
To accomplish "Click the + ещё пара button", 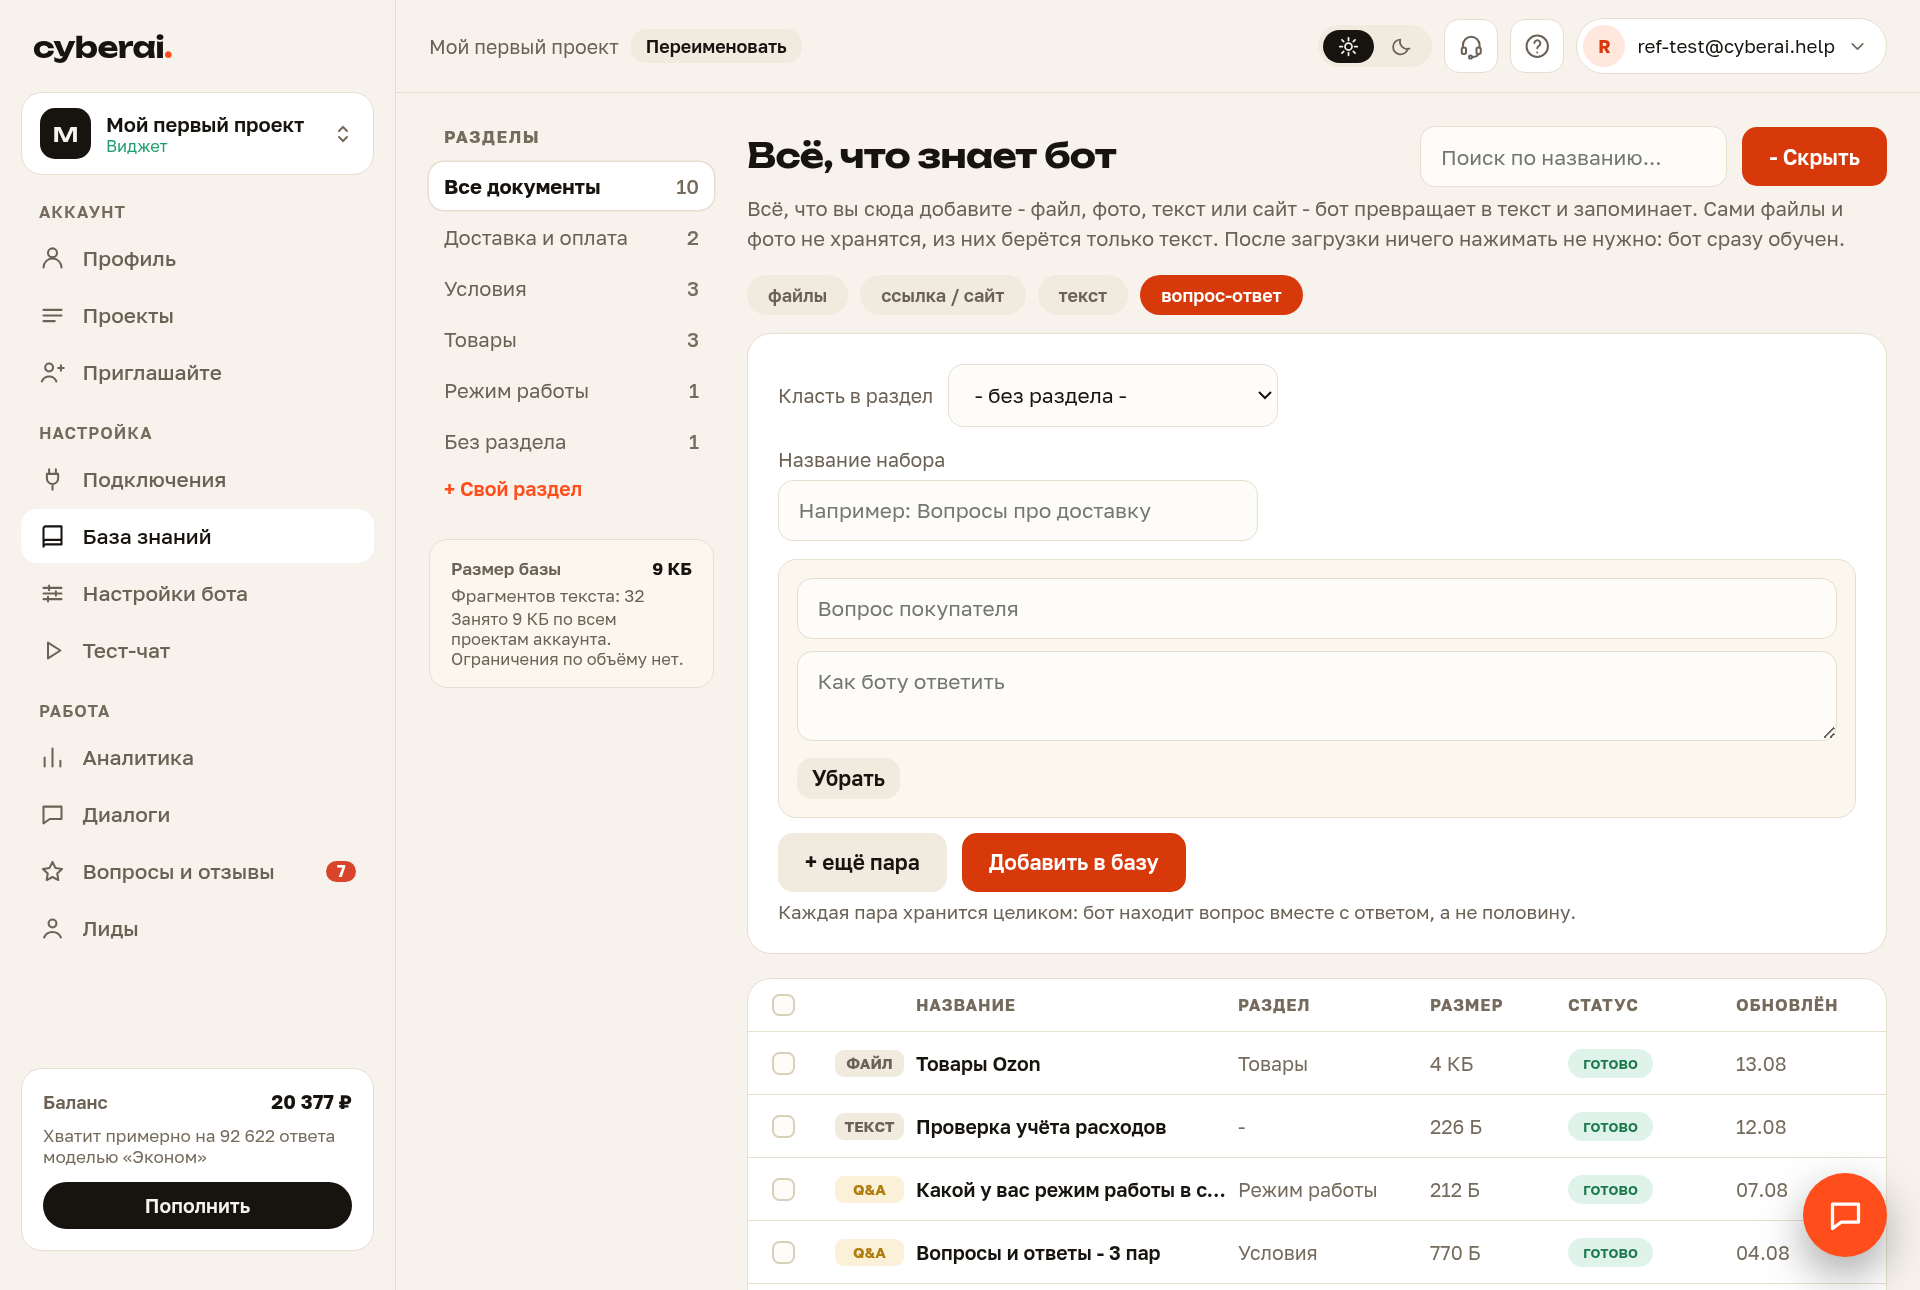I will coord(862,862).
